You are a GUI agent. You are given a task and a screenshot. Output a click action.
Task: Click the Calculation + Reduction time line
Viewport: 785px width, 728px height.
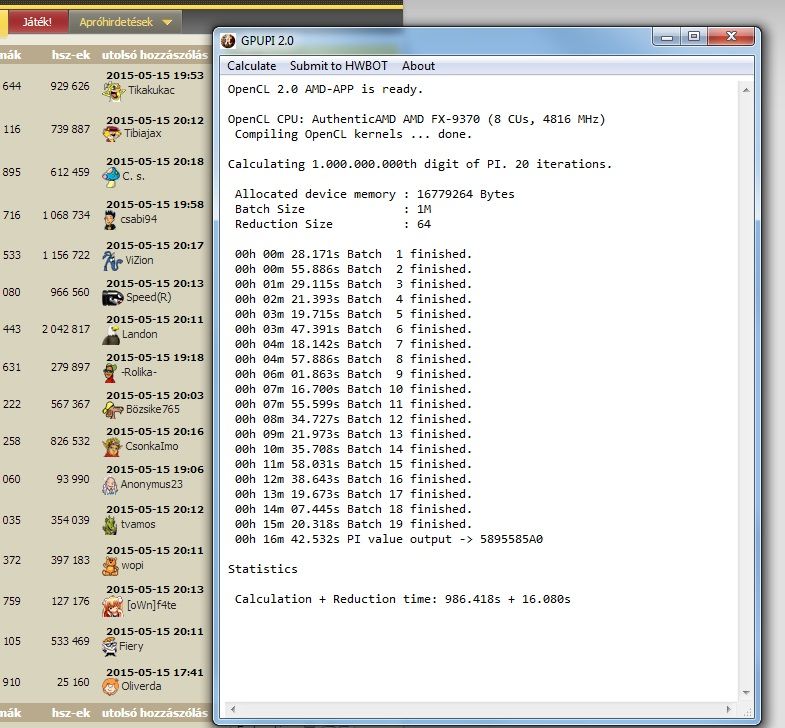click(403, 599)
